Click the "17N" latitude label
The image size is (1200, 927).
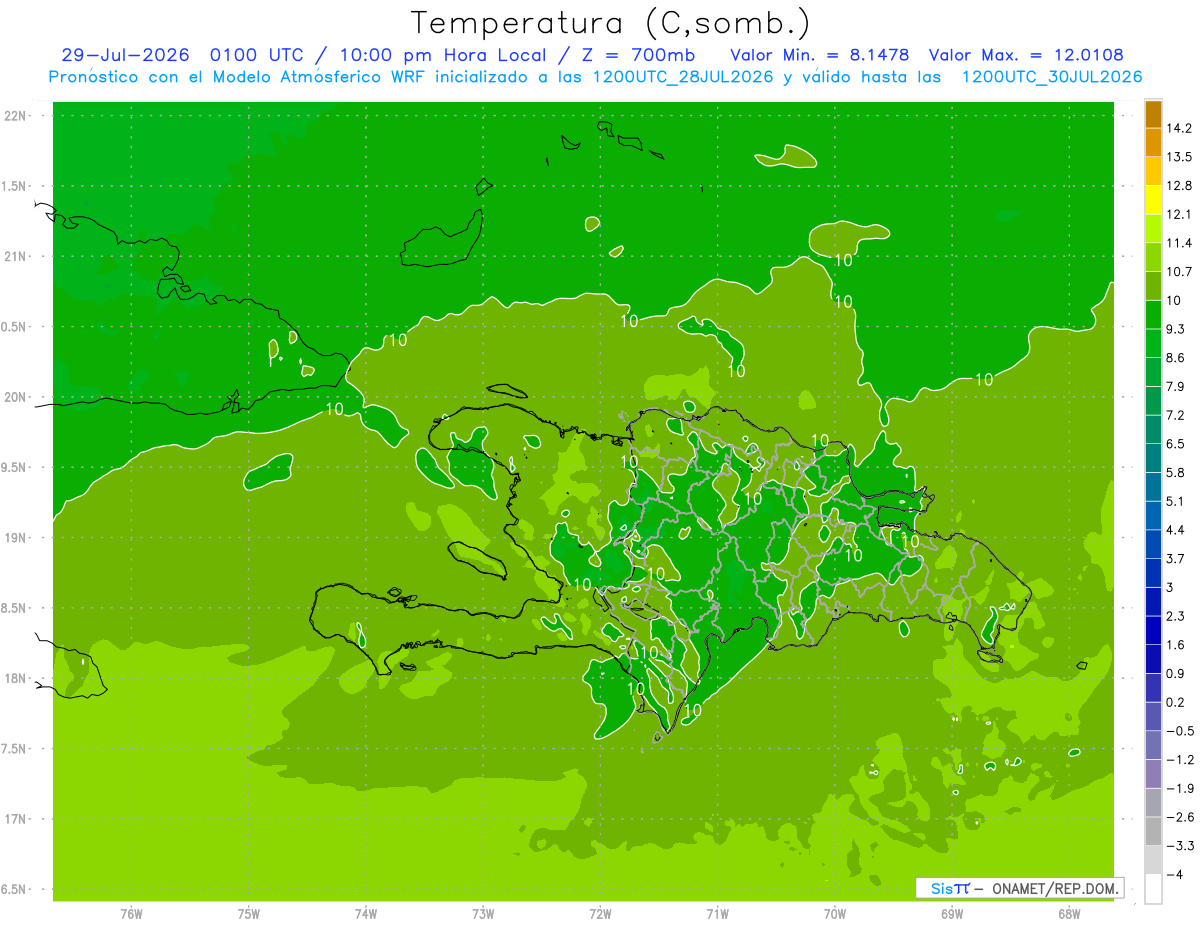(x=16, y=819)
